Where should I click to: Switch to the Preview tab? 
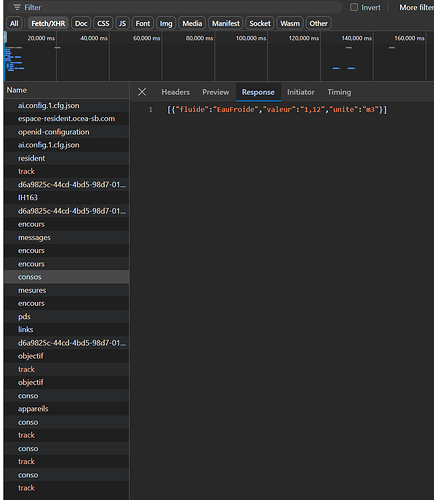(215, 92)
